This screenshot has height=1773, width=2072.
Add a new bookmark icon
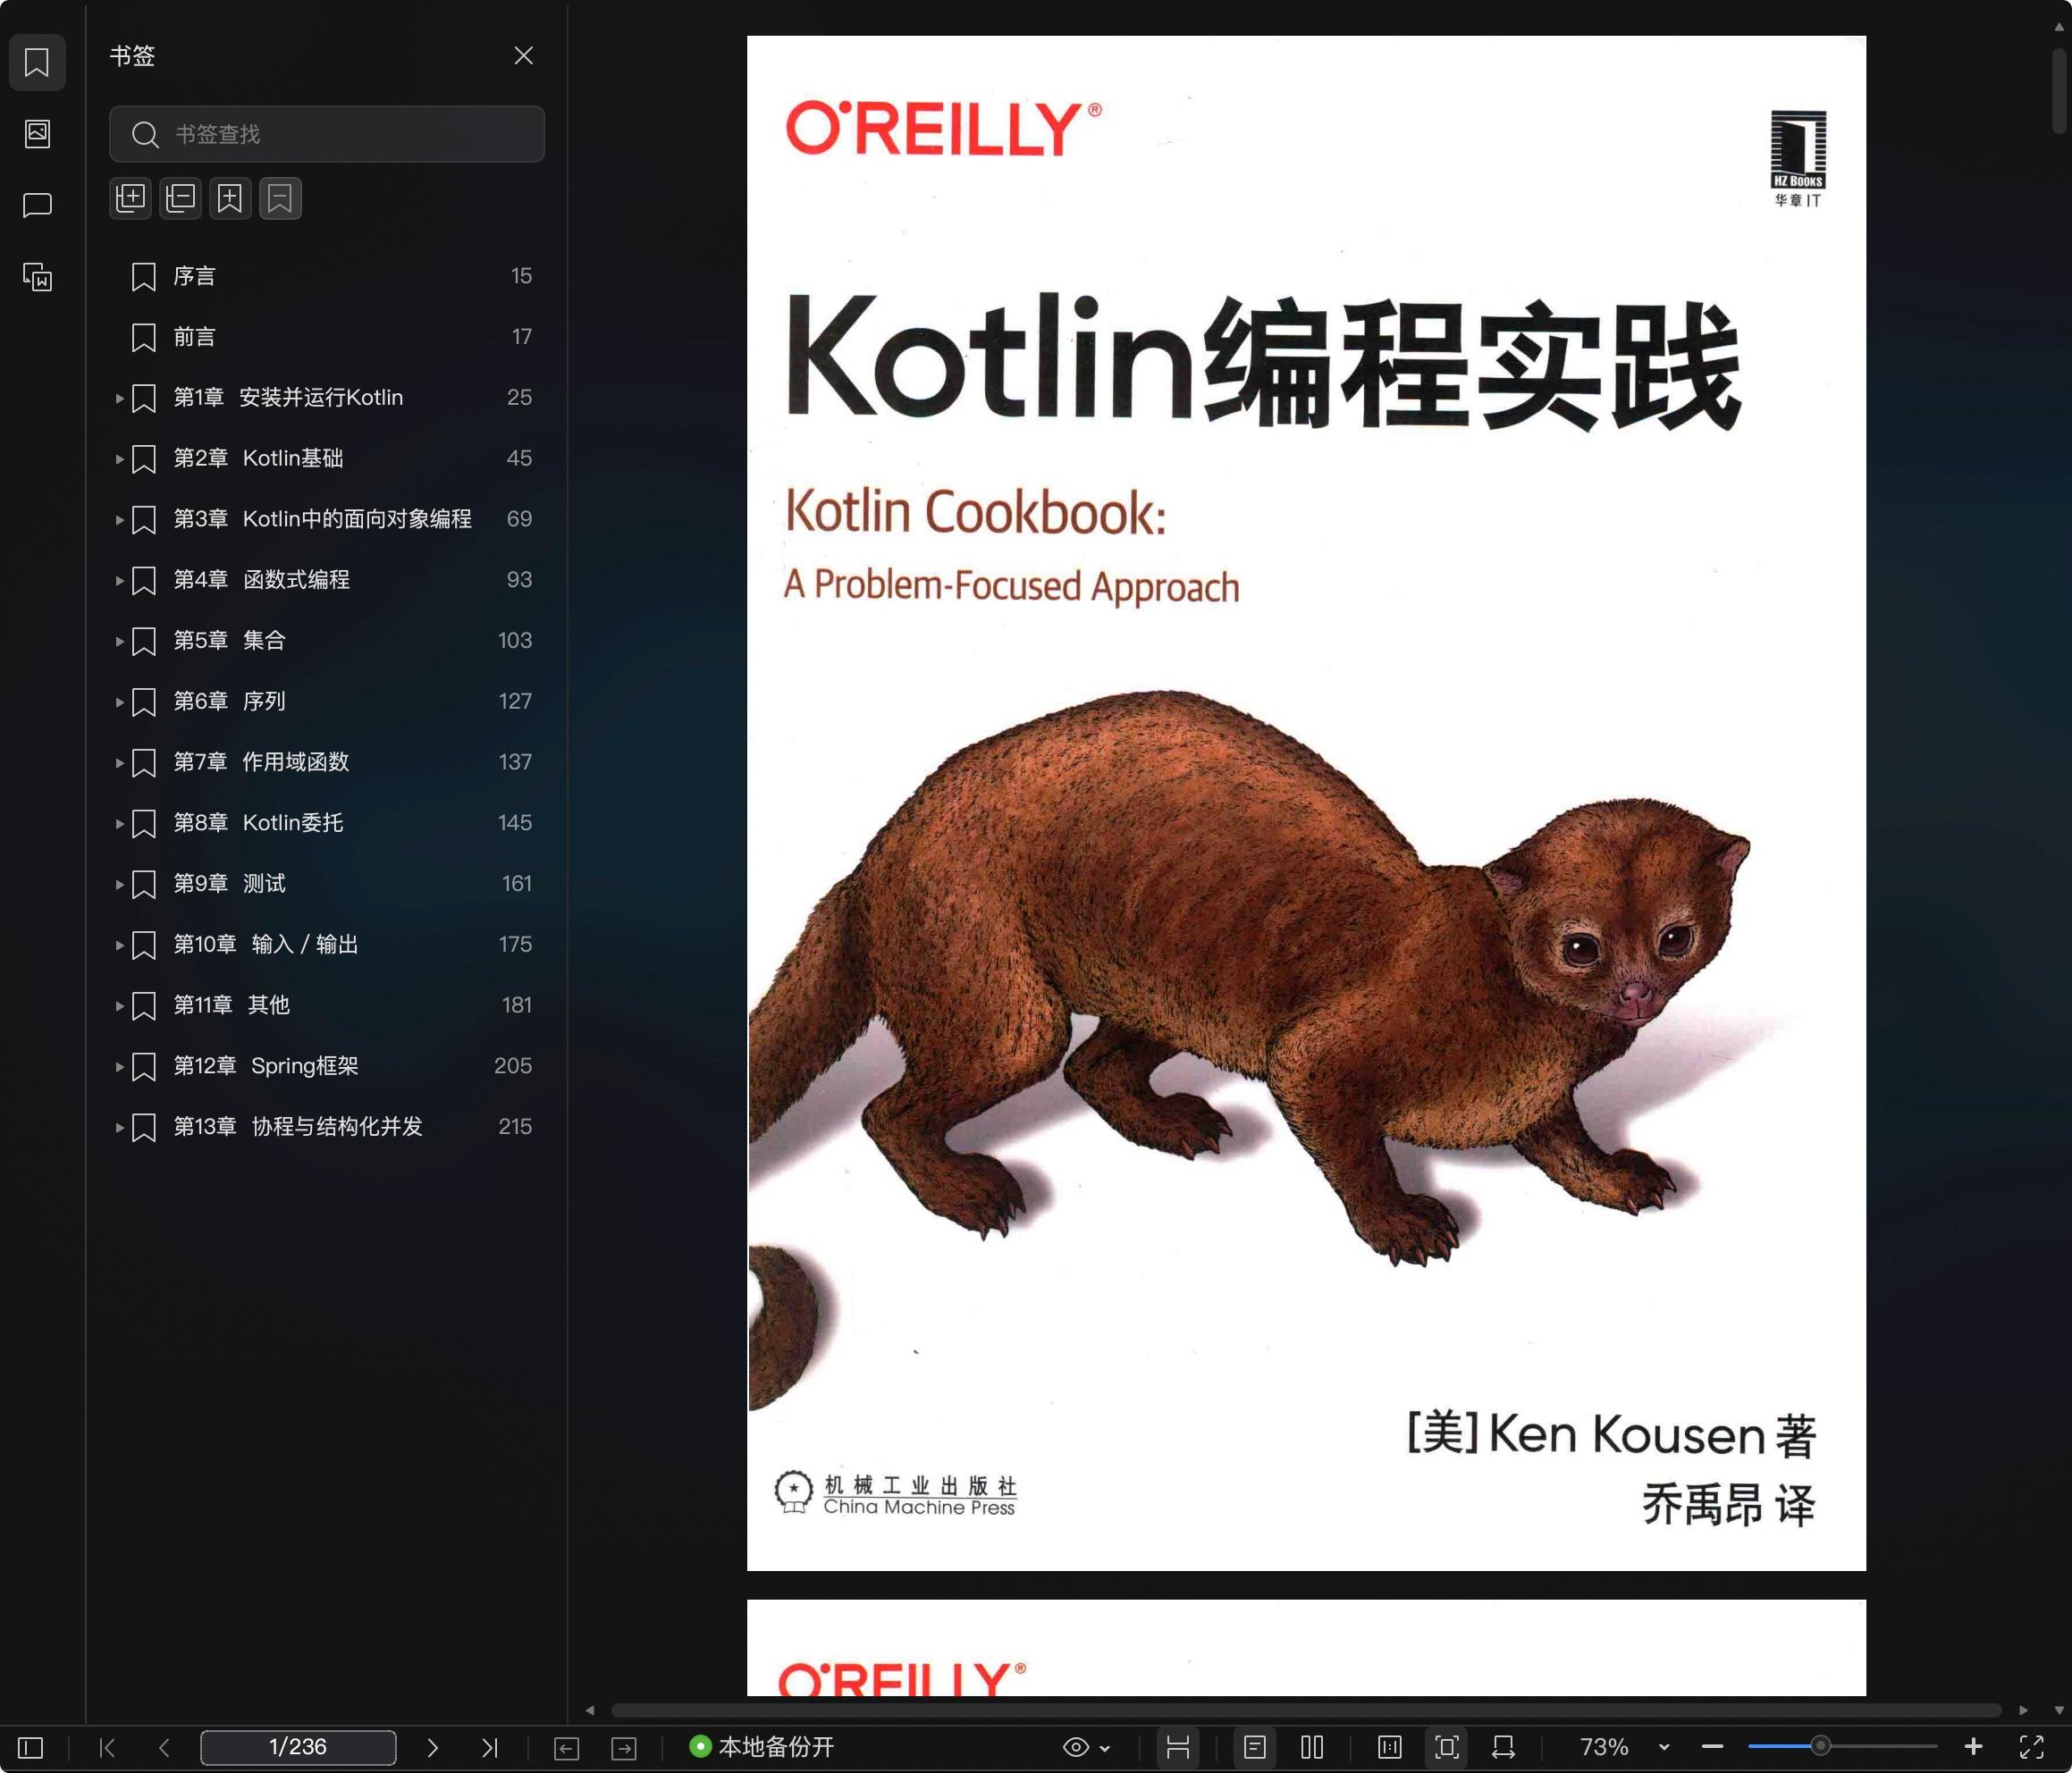230,198
